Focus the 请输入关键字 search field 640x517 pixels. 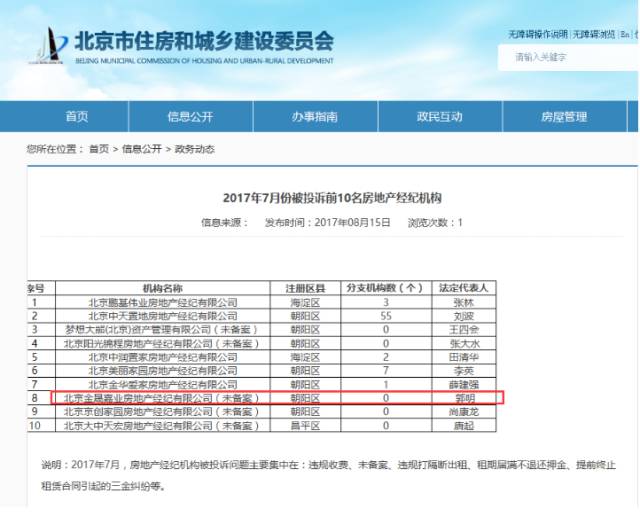point(568,58)
